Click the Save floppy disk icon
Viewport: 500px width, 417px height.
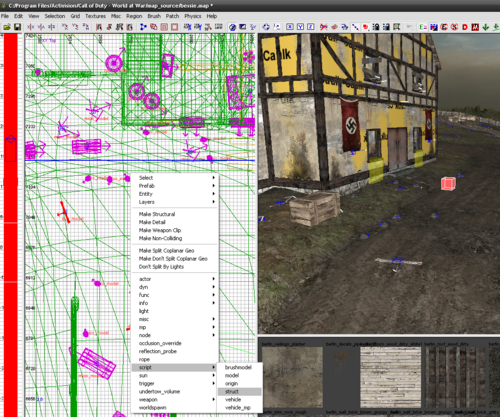[x=17, y=27]
